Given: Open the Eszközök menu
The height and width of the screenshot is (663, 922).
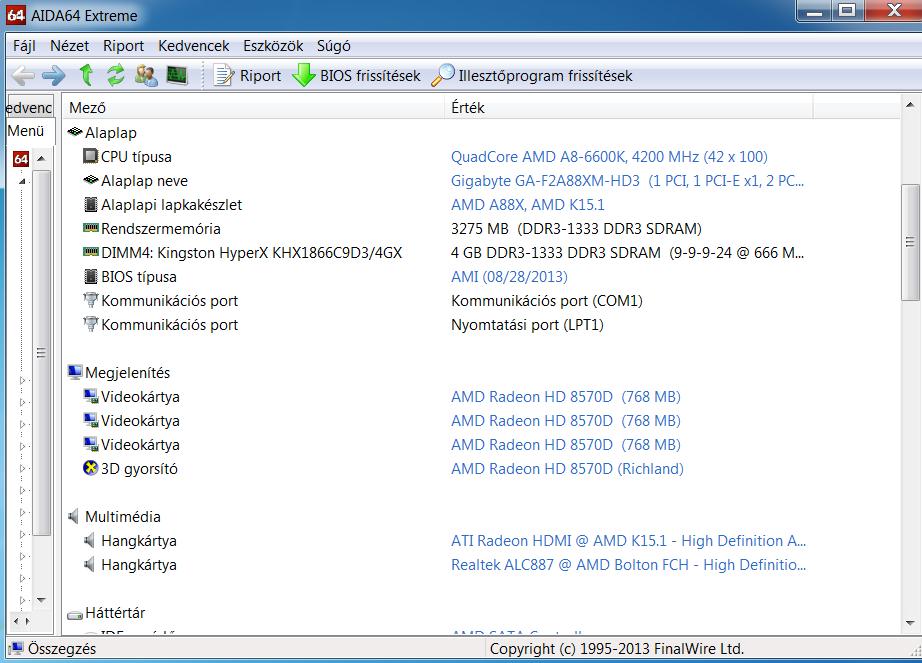Looking at the screenshot, I should pos(273,46).
